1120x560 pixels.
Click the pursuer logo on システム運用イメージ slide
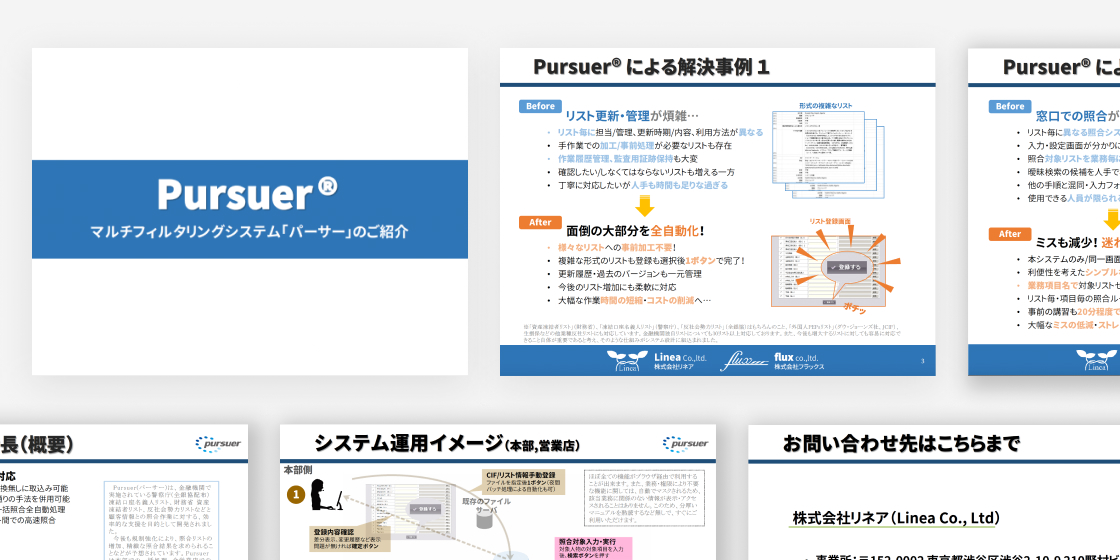pos(685,444)
